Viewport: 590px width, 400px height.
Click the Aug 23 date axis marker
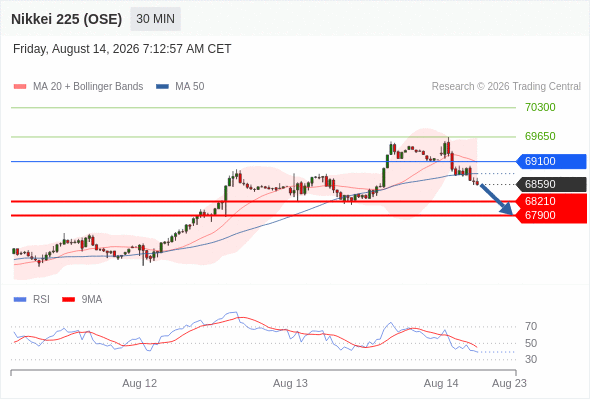click(509, 383)
